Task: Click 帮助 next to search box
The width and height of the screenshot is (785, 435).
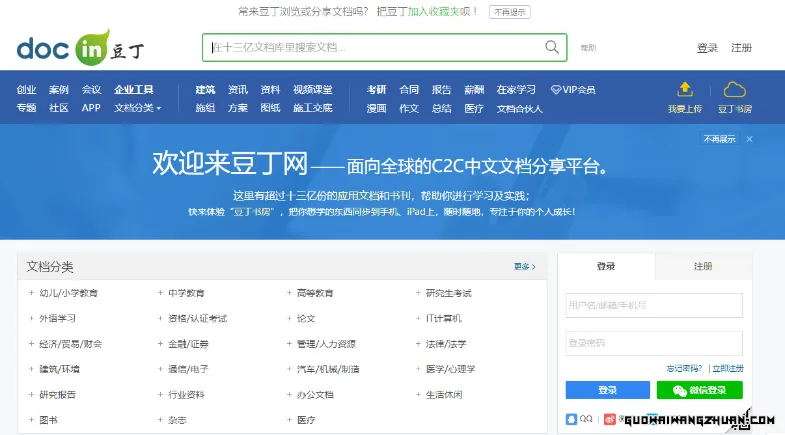Action: pyautogui.click(x=588, y=48)
